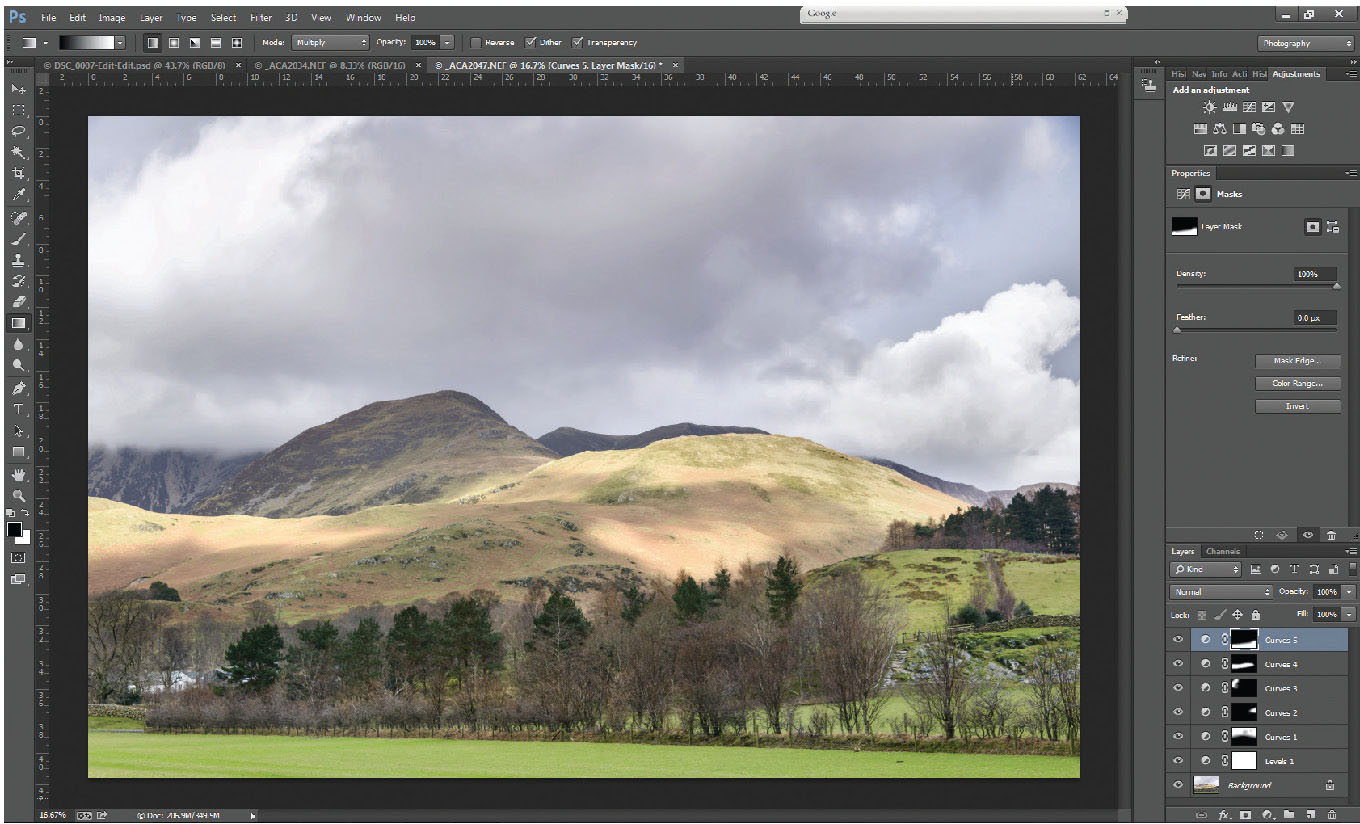Select the Rectangular Marquee tool
Screen dimensions: 1360x824
click(18, 110)
